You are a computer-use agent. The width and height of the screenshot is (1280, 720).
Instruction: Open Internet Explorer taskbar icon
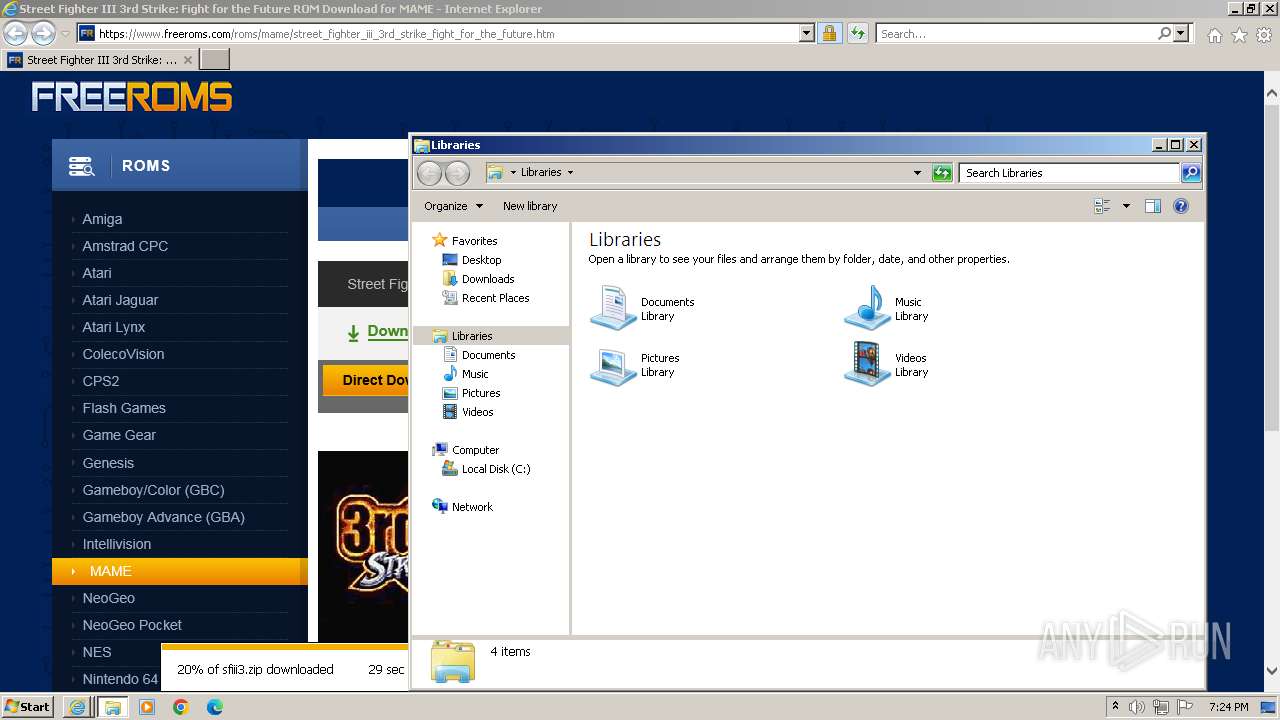coord(77,707)
